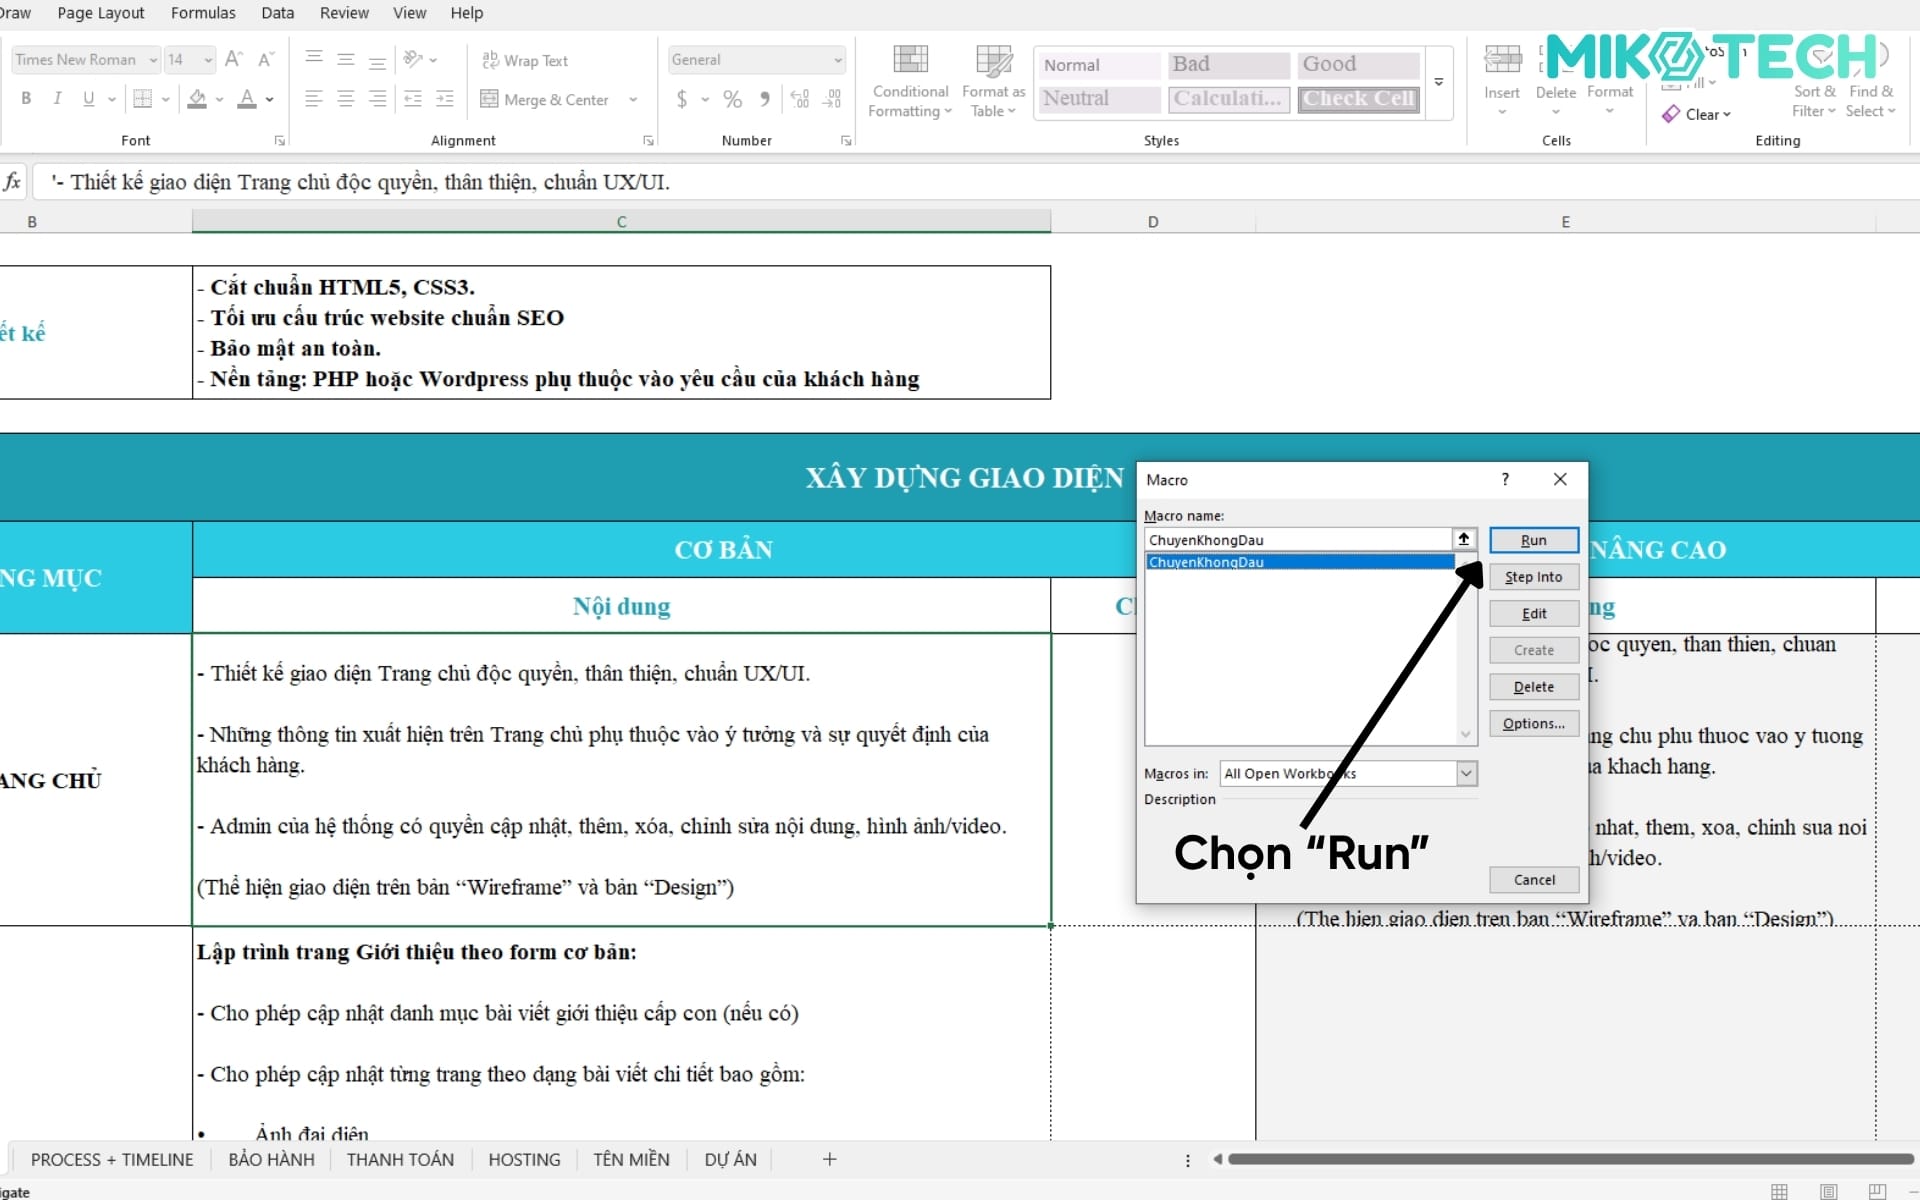Open Format as Table gallery
This screenshot has width=1920, height=1200.
coord(993,82)
